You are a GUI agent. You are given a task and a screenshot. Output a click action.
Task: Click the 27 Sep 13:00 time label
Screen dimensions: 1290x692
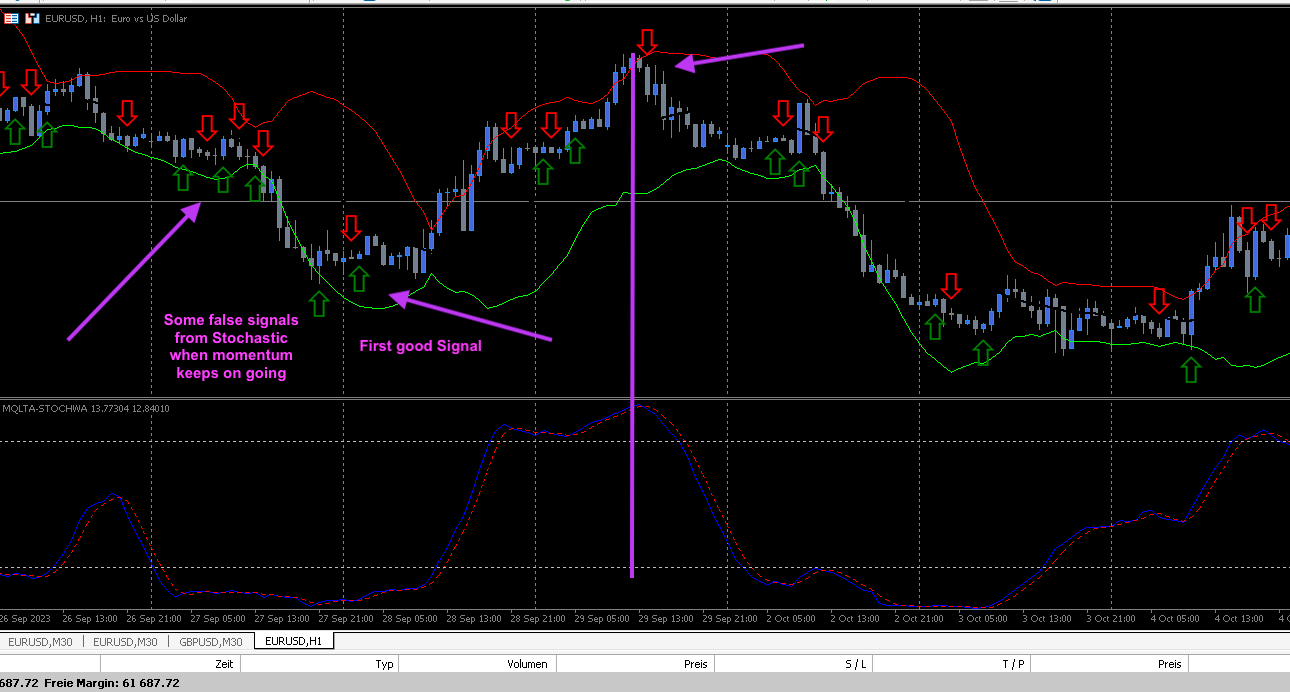point(282,619)
